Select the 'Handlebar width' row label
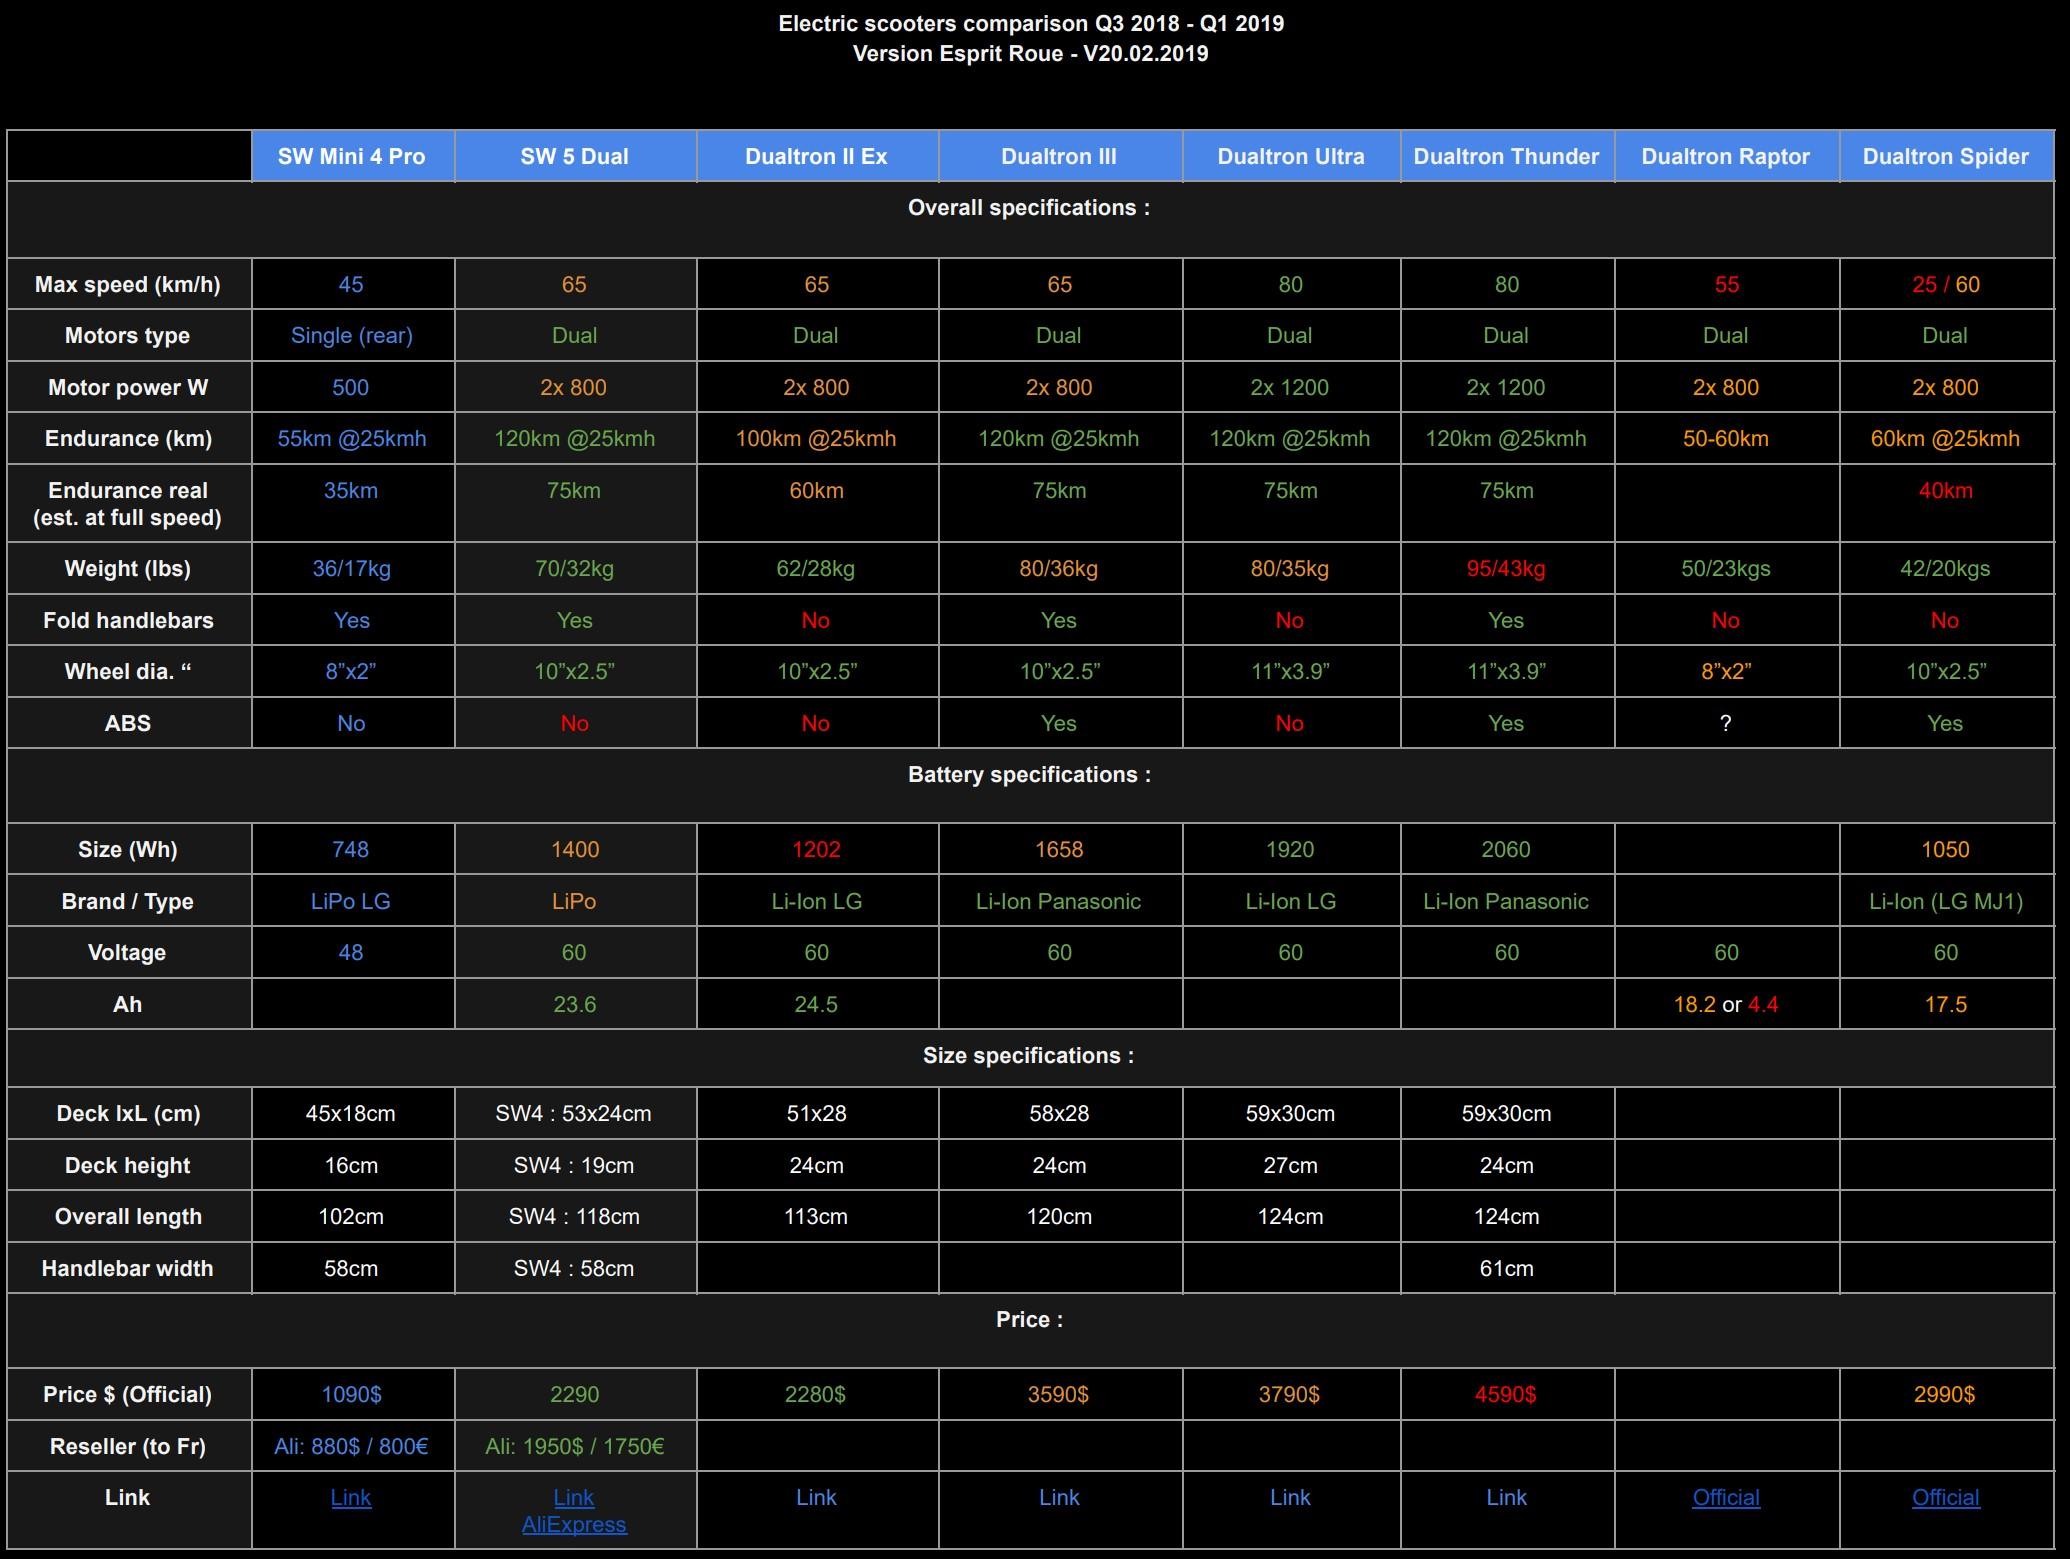Viewport: 2070px width, 1559px height. tap(128, 1269)
